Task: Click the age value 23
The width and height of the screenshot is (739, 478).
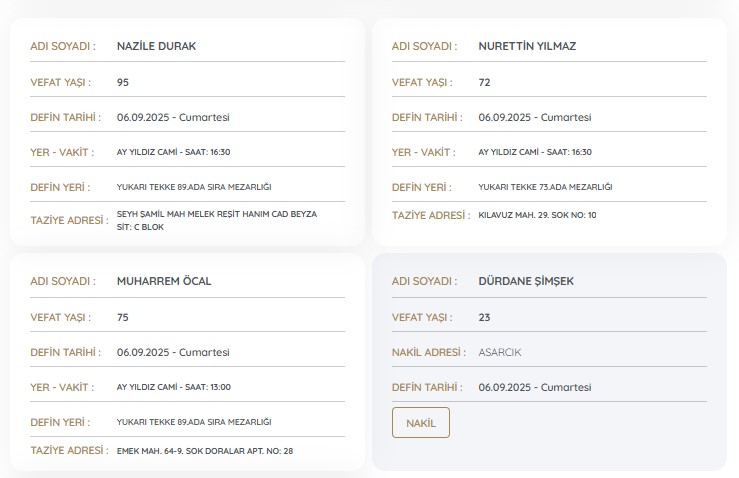Action: 485,317
